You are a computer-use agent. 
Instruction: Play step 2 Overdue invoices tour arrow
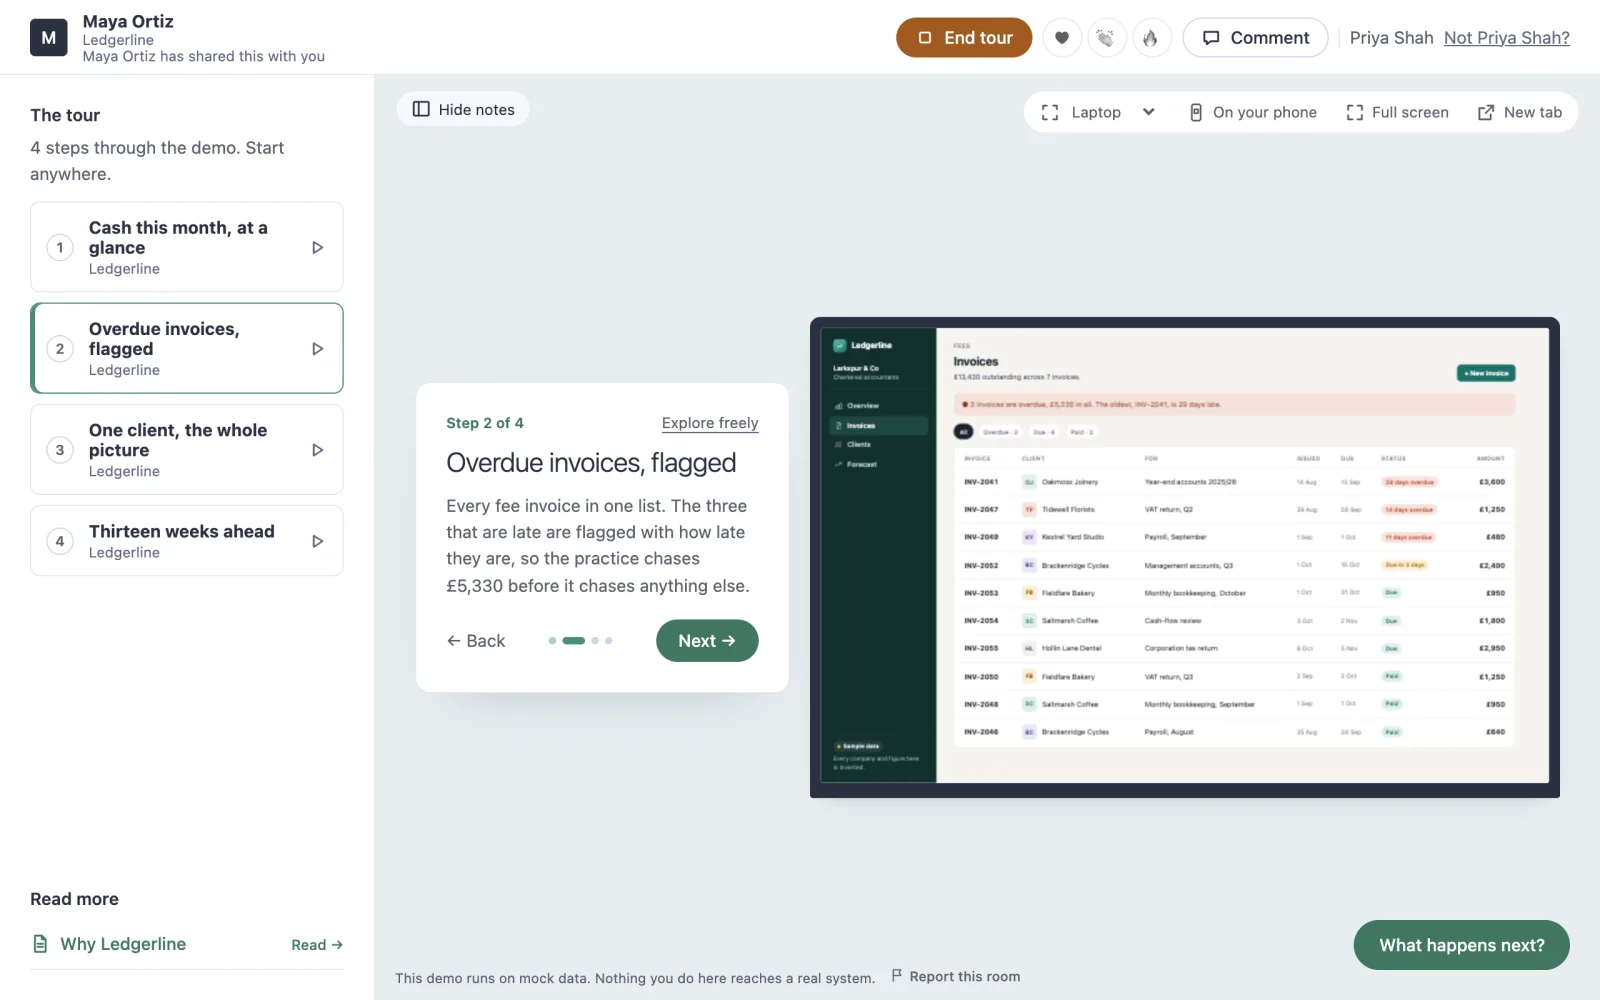pos(317,349)
